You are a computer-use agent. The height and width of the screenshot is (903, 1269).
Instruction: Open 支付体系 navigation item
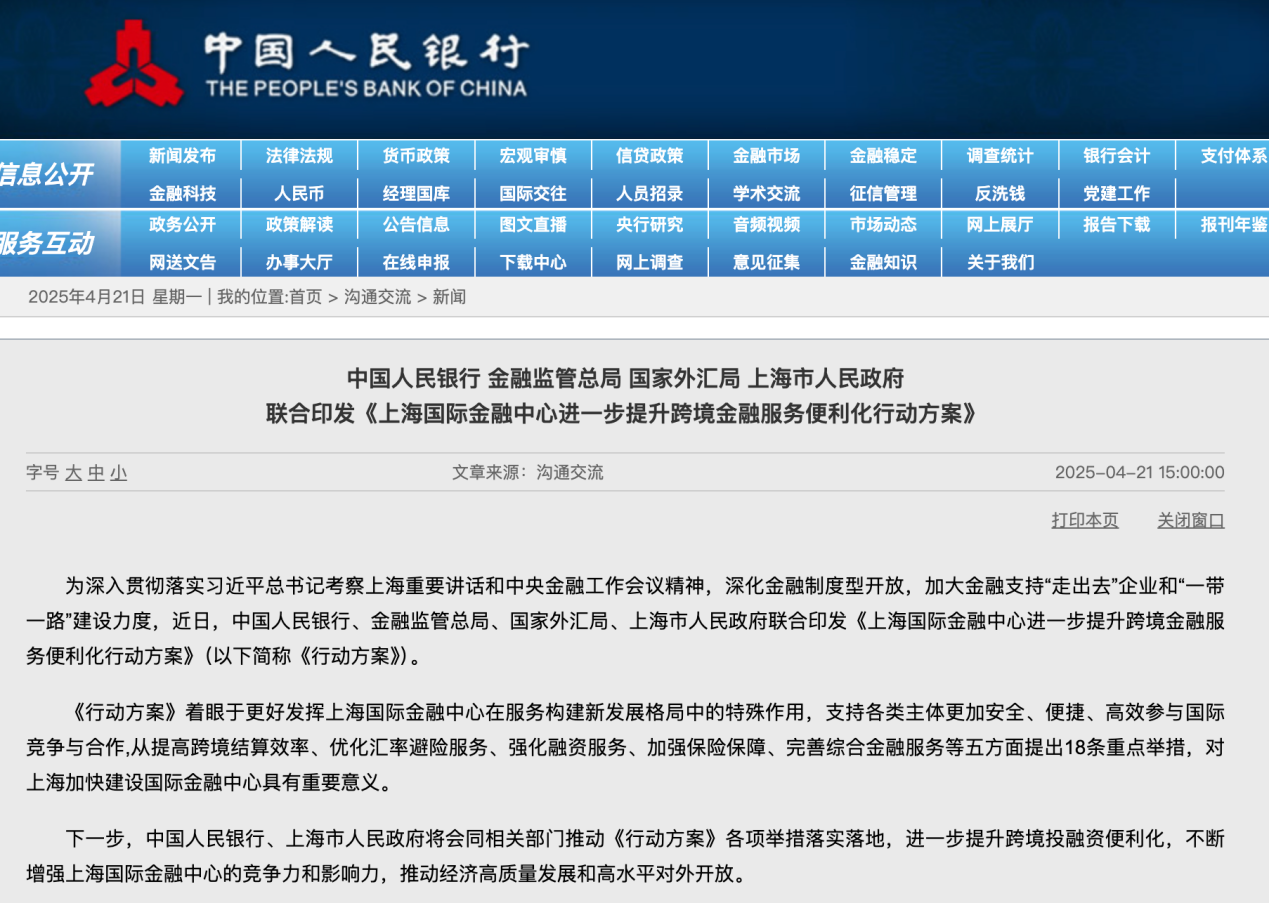click(1234, 156)
